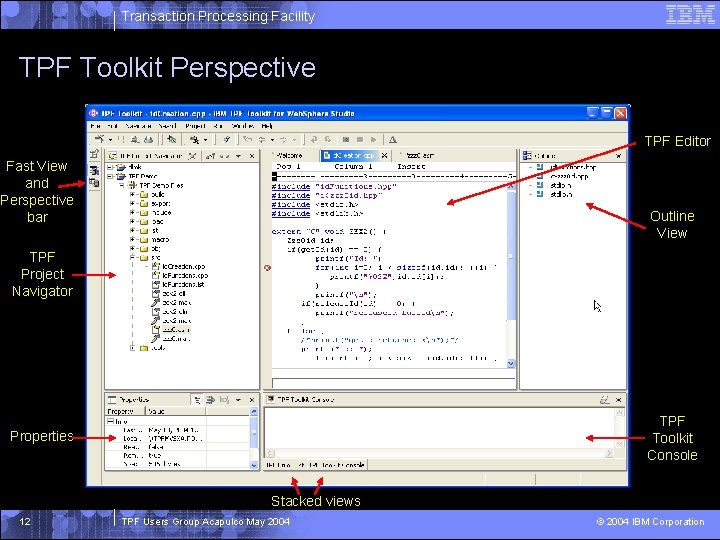This screenshot has width=720, height=540.
Task: Select idFunctions.cpp in the navigator tree
Action: (x=186, y=276)
